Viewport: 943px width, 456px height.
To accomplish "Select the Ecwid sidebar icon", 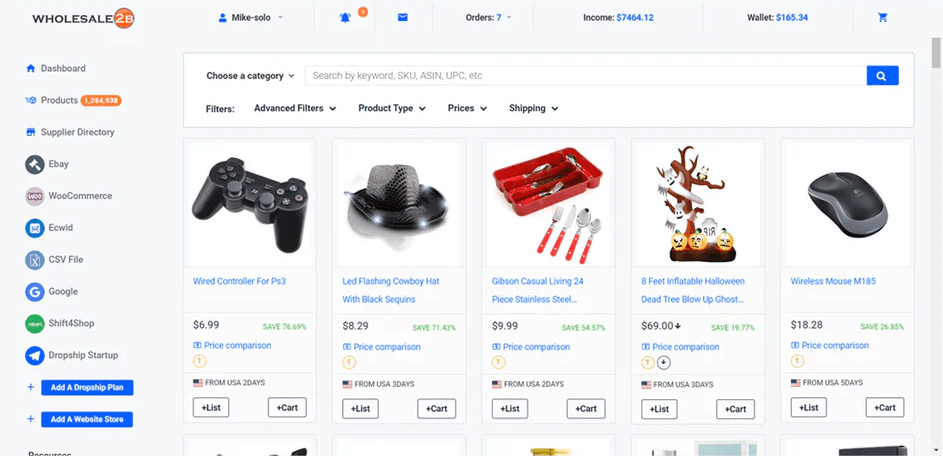I will (x=34, y=228).
